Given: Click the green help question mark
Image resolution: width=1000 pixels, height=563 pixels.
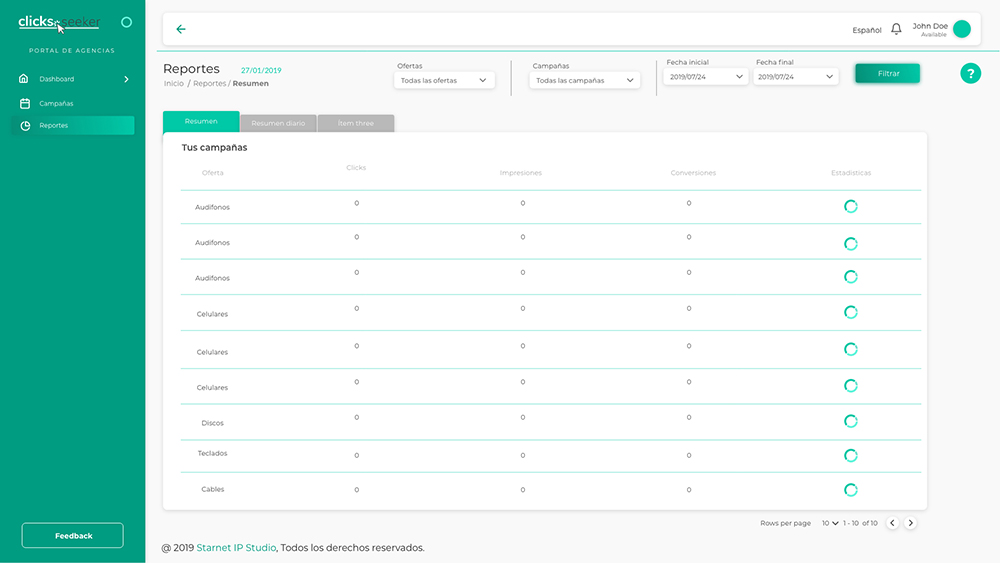Looking at the screenshot, I should (x=970, y=73).
